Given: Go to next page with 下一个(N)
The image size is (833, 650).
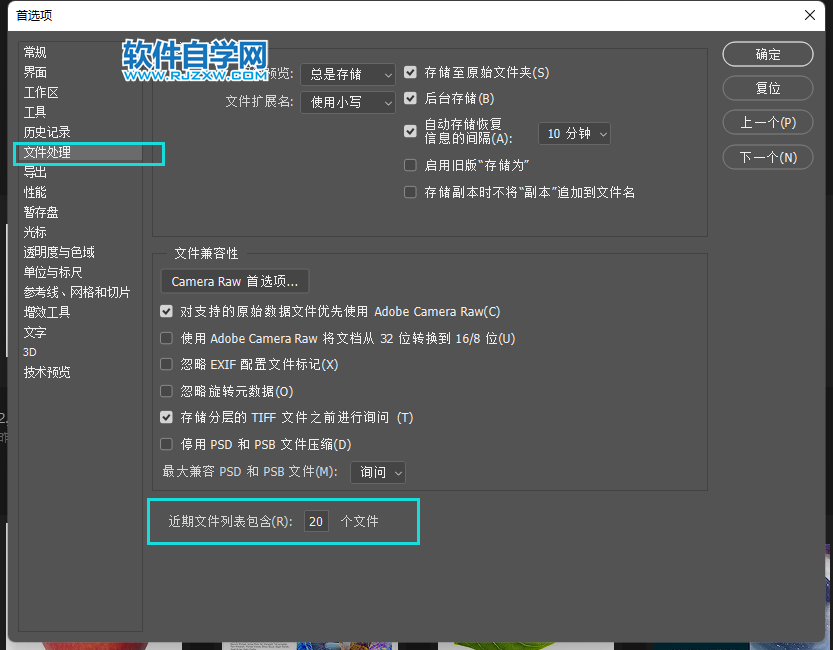Looking at the screenshot, I should 768,157.
